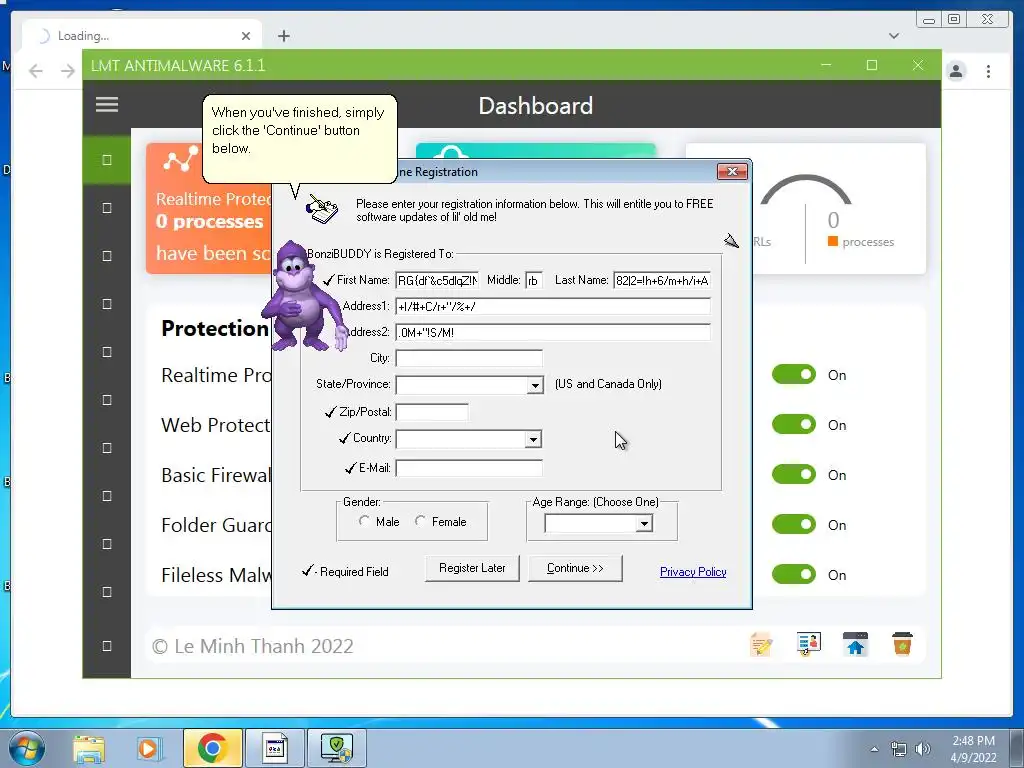Click the Continue >> button
This screenshot has height=768, width=1024.
[x=575, y=568]
